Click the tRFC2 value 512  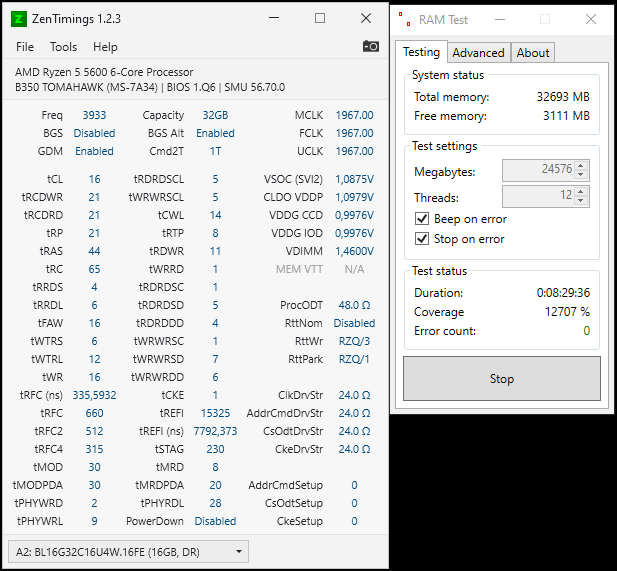(94, 431)
